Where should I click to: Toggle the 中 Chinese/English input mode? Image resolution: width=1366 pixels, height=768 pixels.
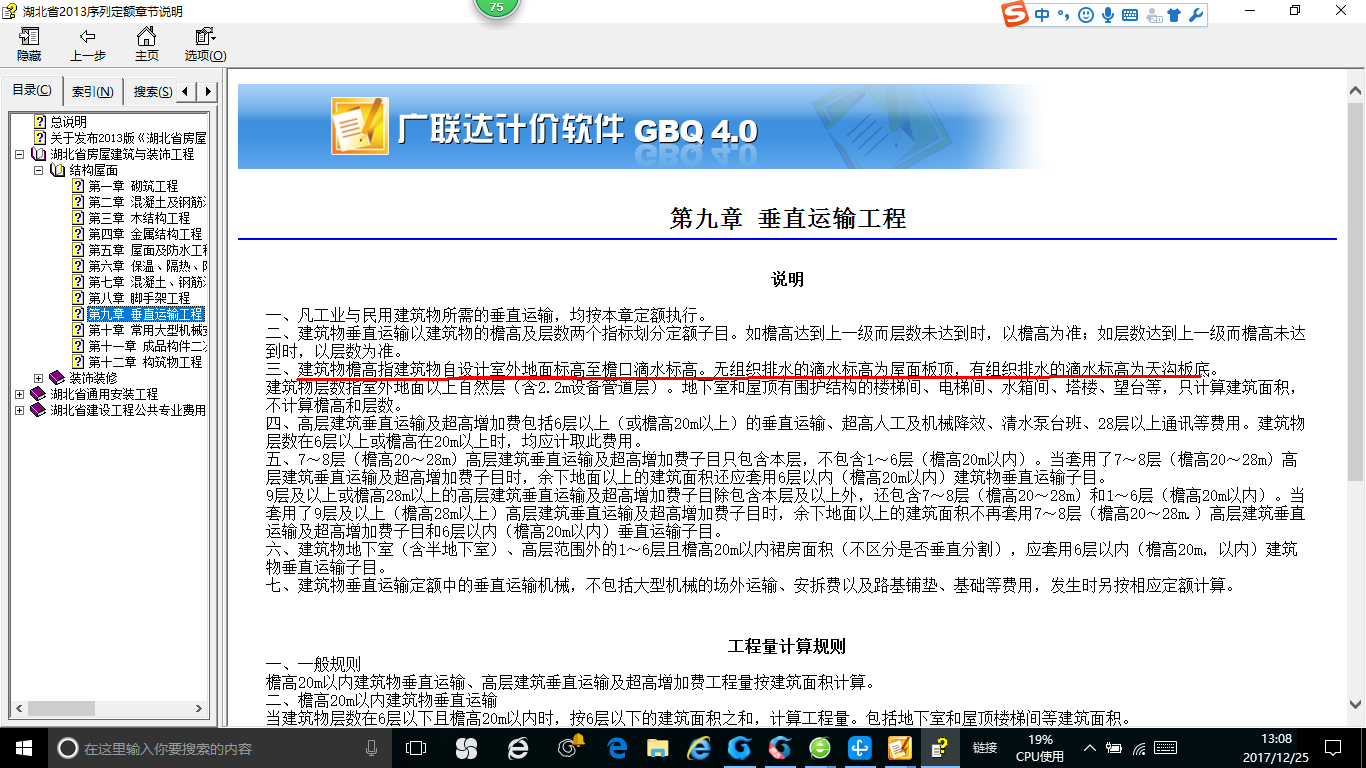click(1043, 15)
